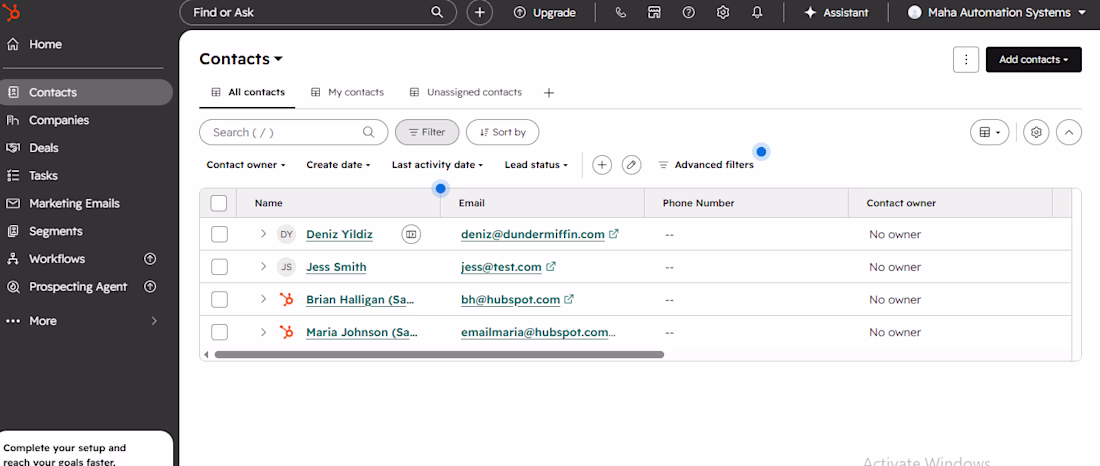Toggle the Filter button
This screenshot has width=1100, height=466.
click(427, 132)
